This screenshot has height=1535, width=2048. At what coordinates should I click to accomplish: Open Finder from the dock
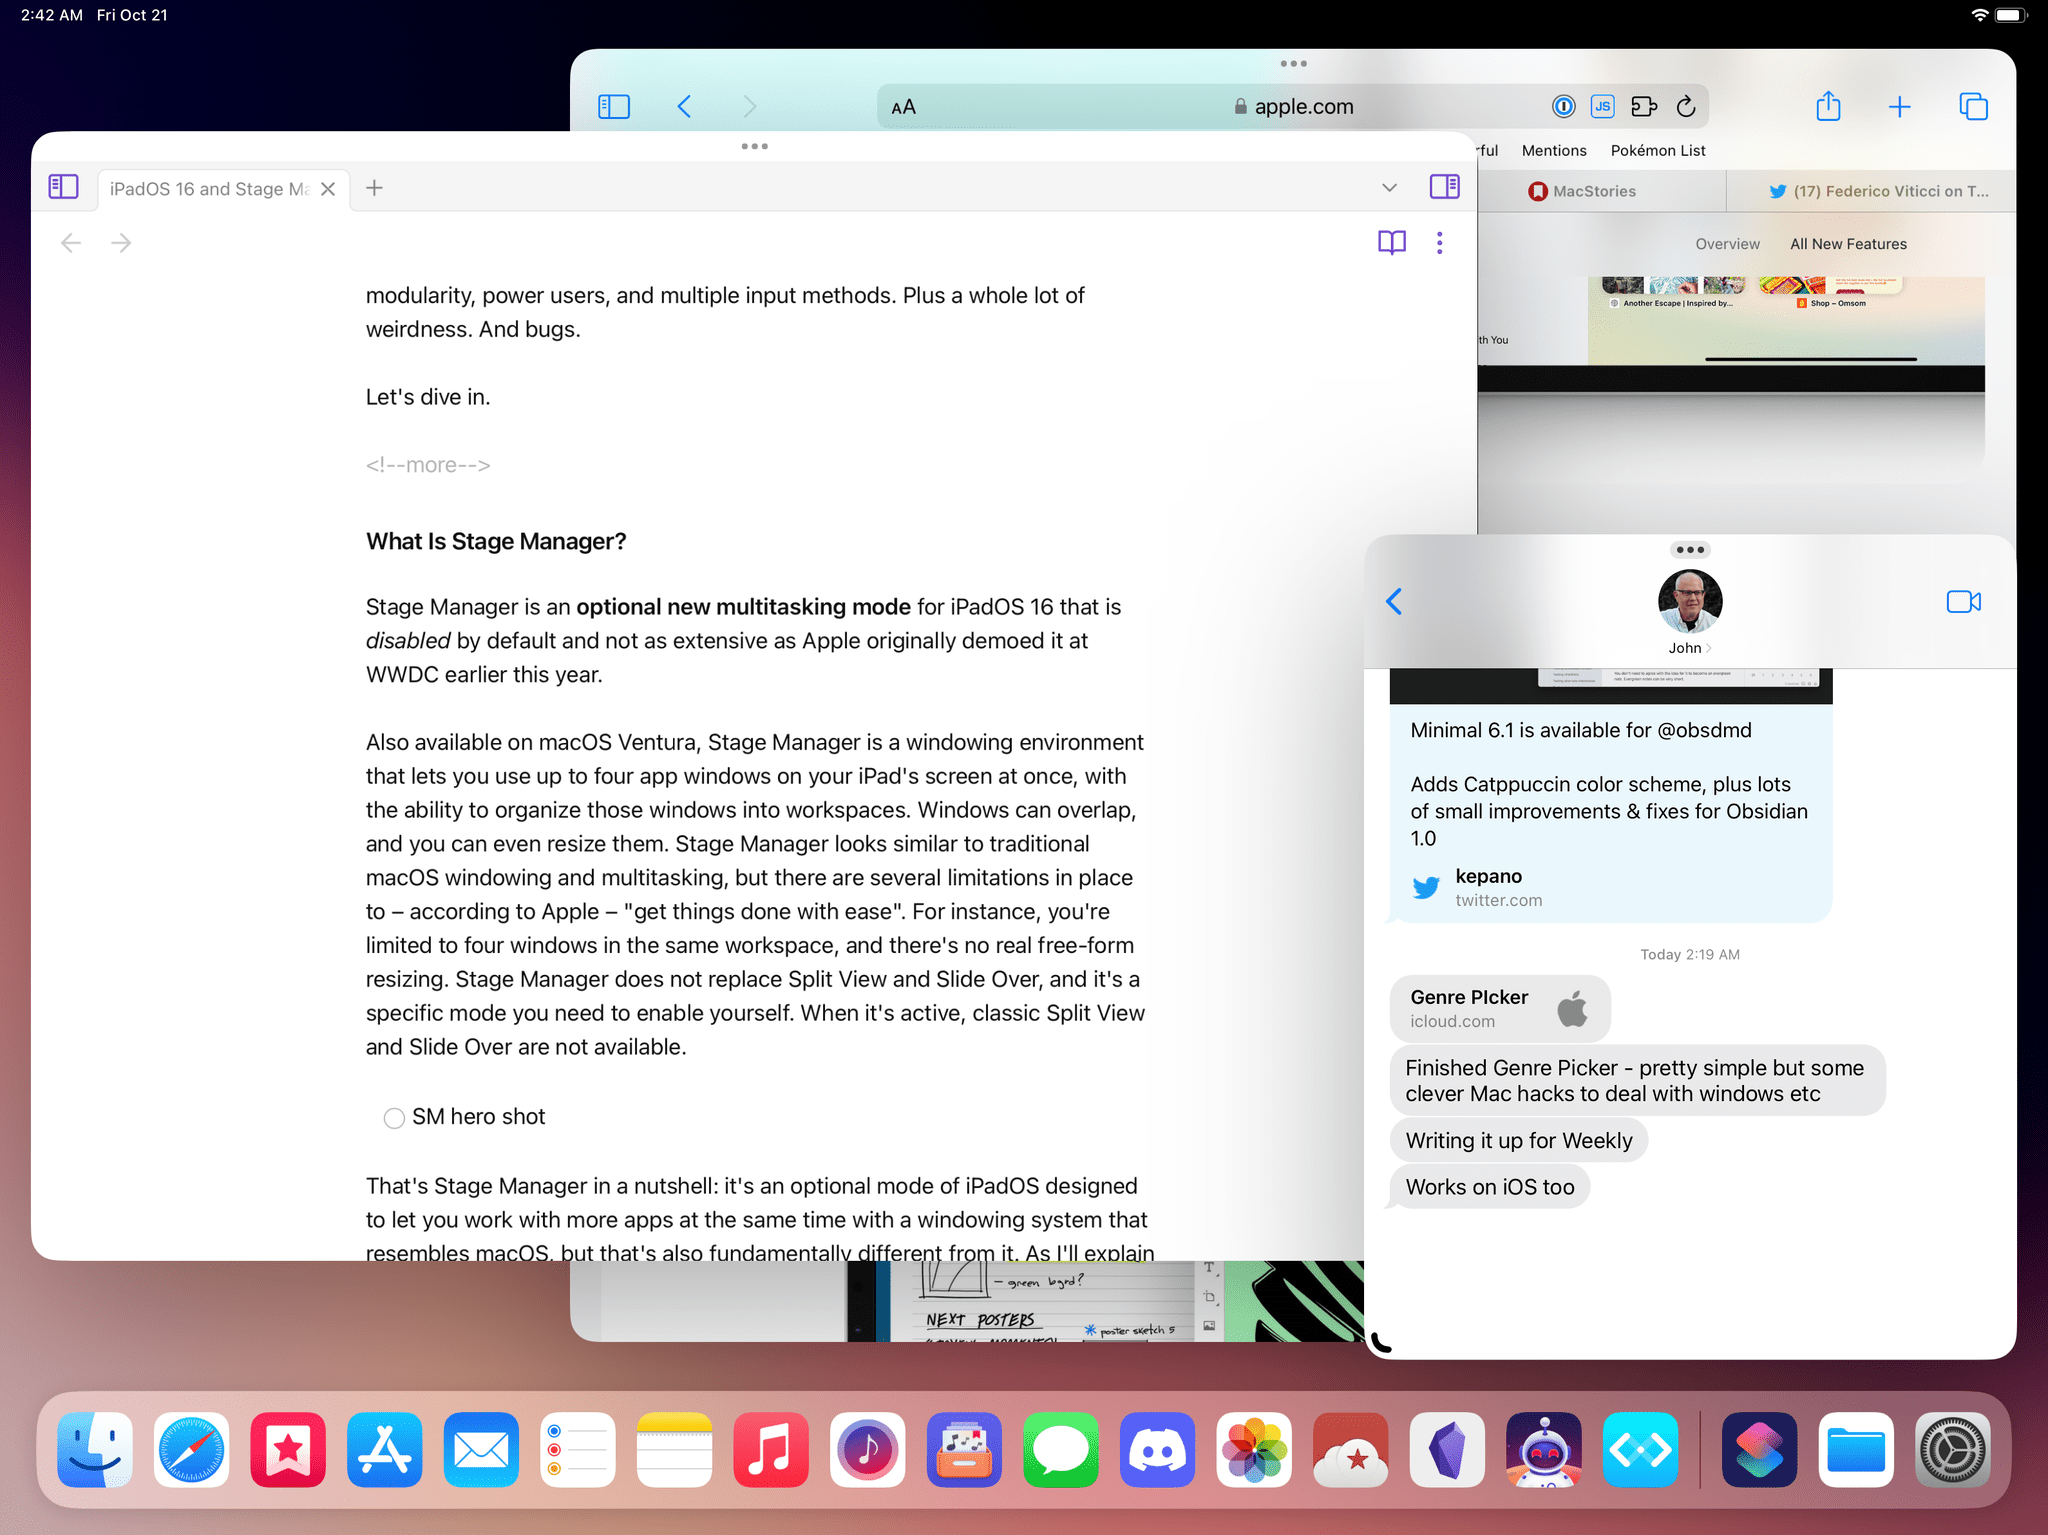point(95,1450)
